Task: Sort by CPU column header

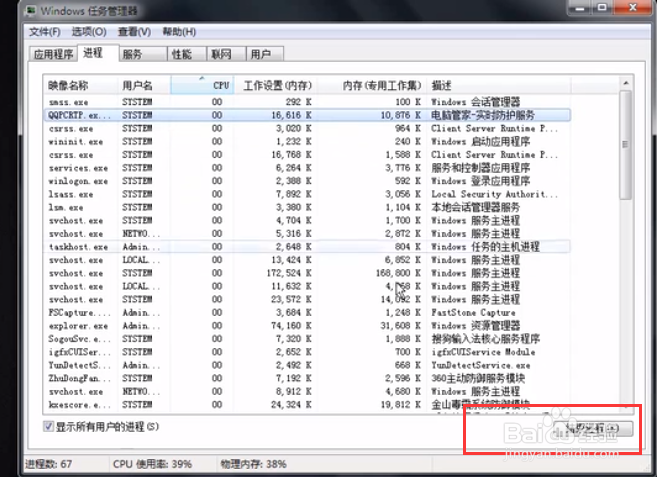Action: point(202,86)
